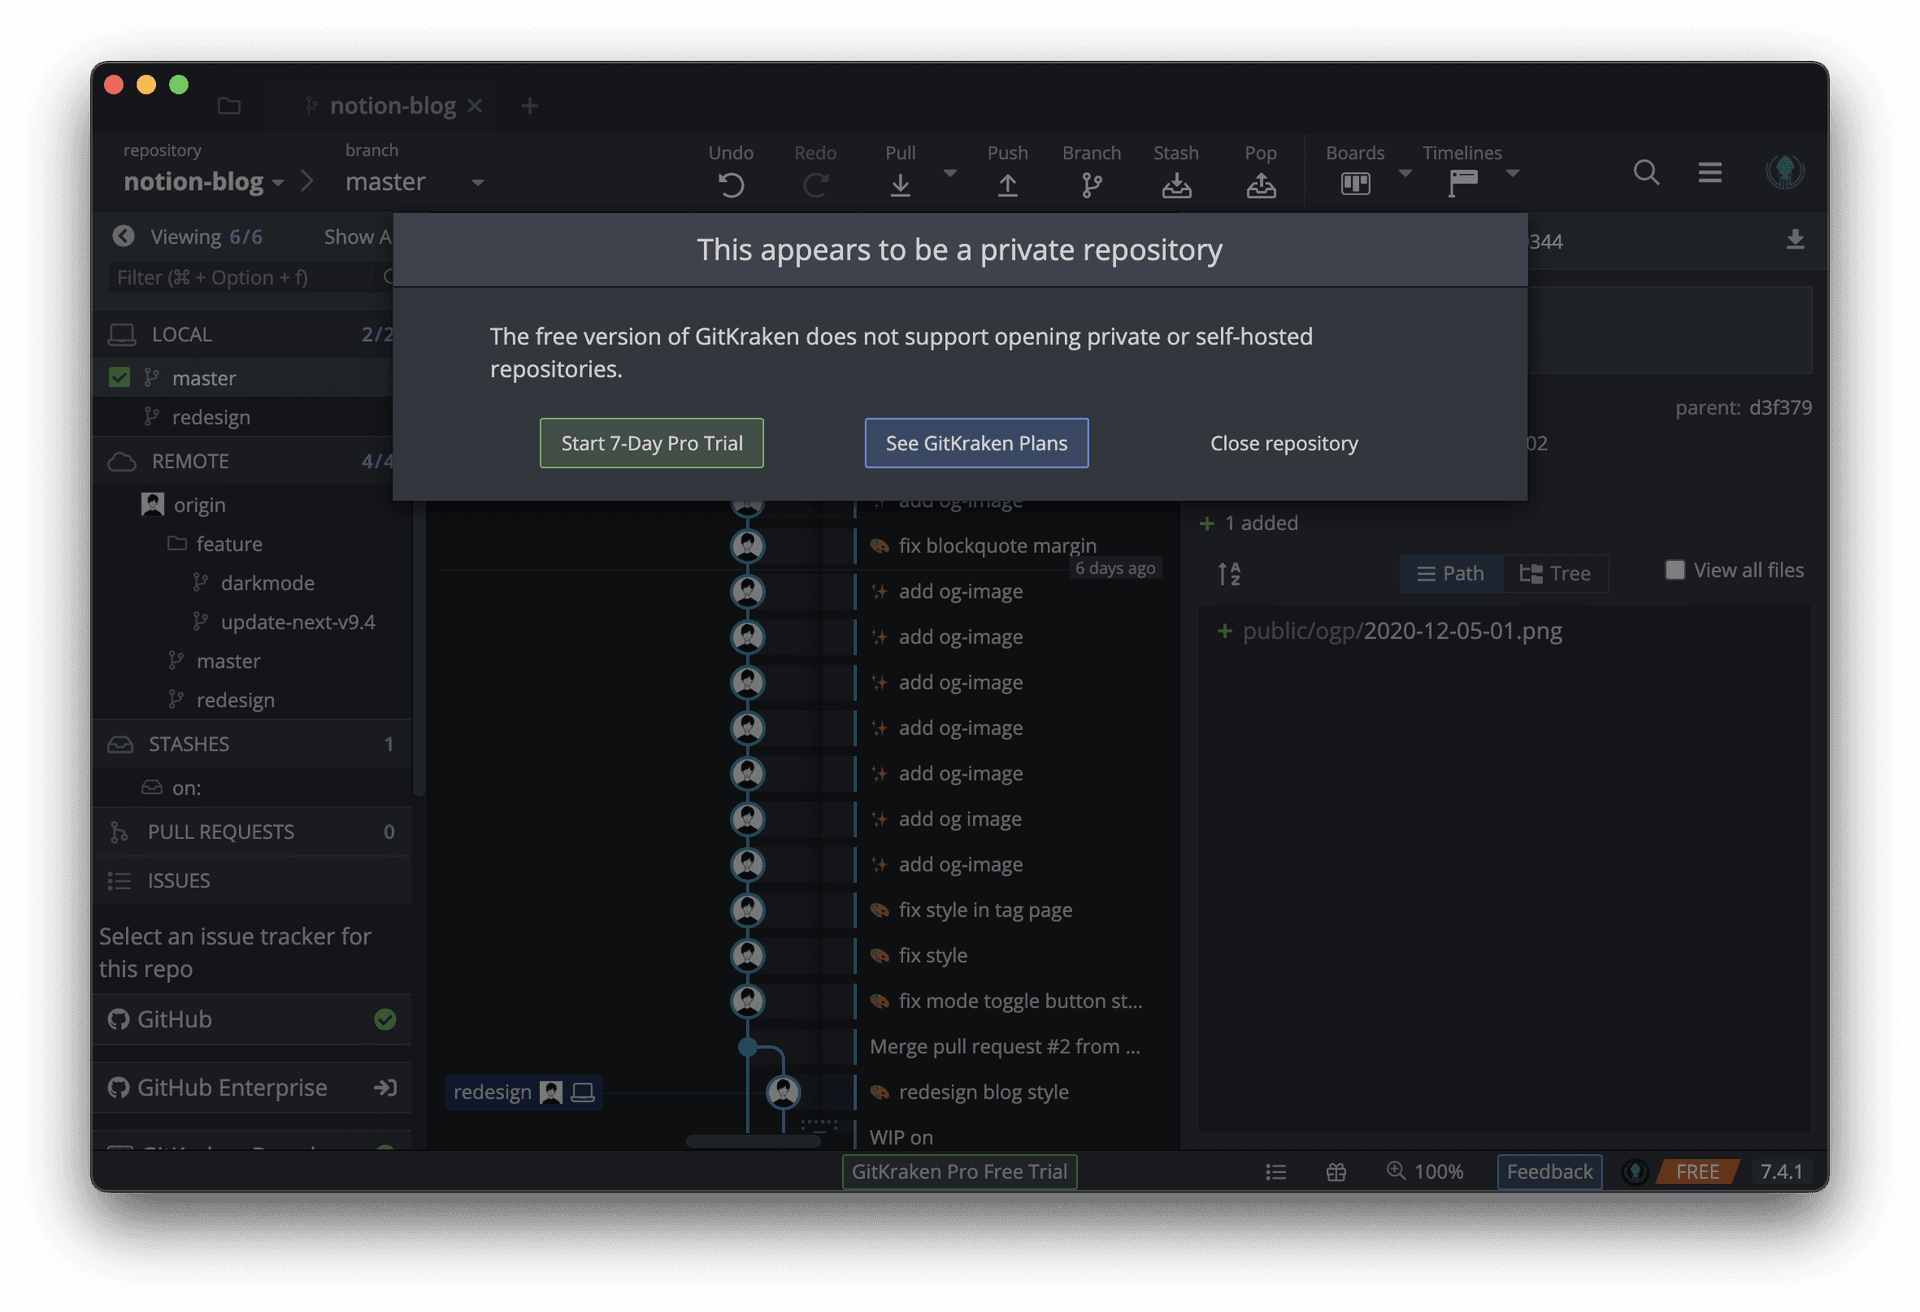Click the download icon above the commit details
1920x1312 pixels.
click(x=1795, y=240)
